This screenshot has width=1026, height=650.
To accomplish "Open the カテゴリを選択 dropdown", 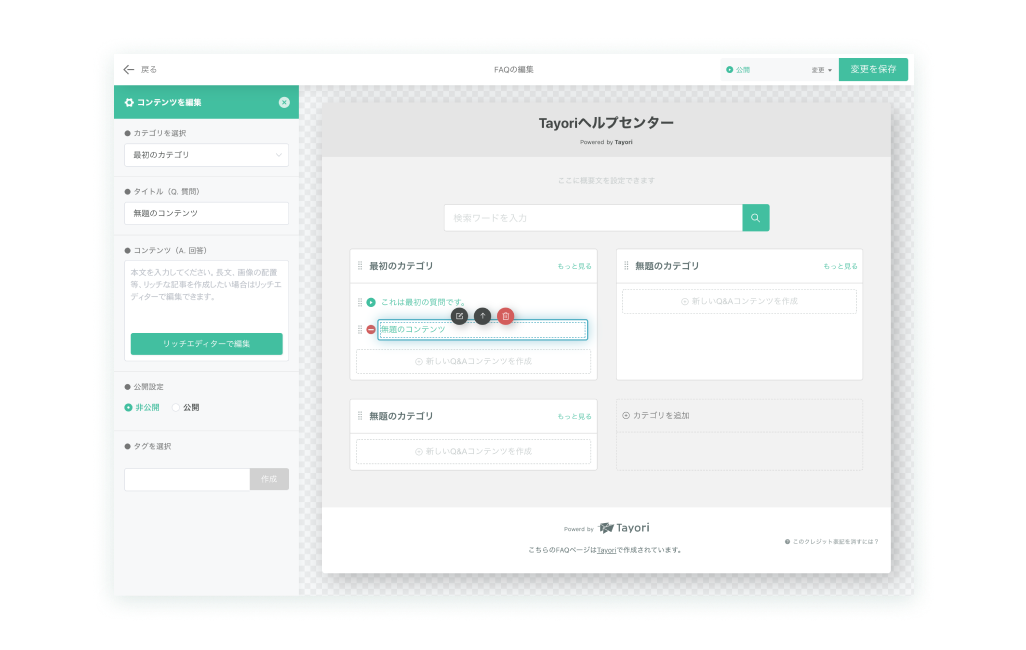I will point(206,155).
